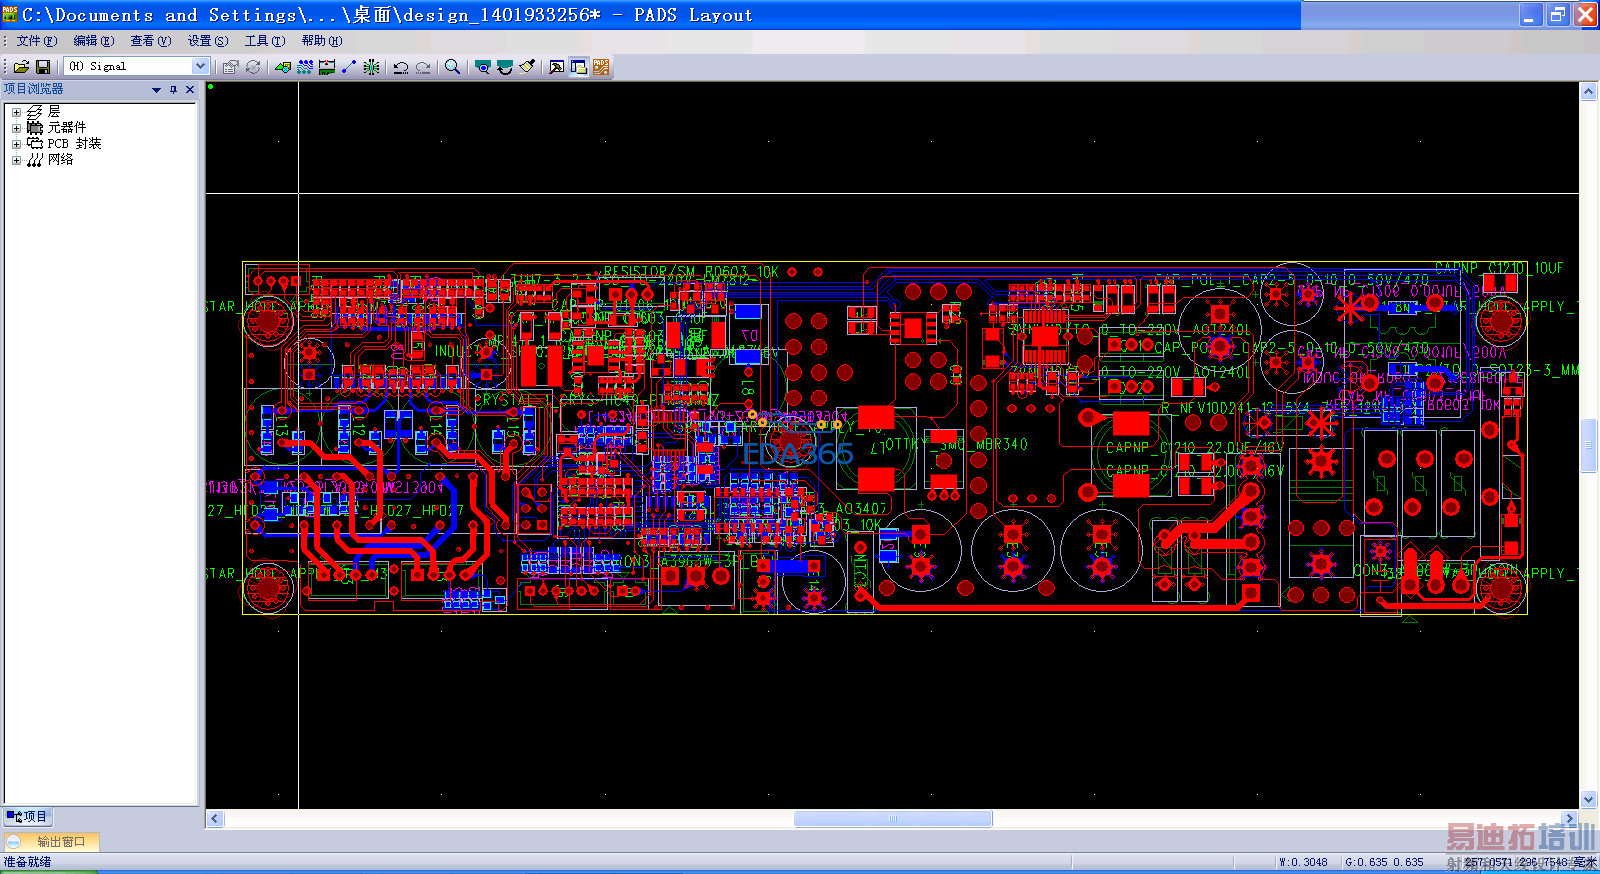Click the horizontal scrollbar left arrow
1600x874 pixels.
coord(215,819)
